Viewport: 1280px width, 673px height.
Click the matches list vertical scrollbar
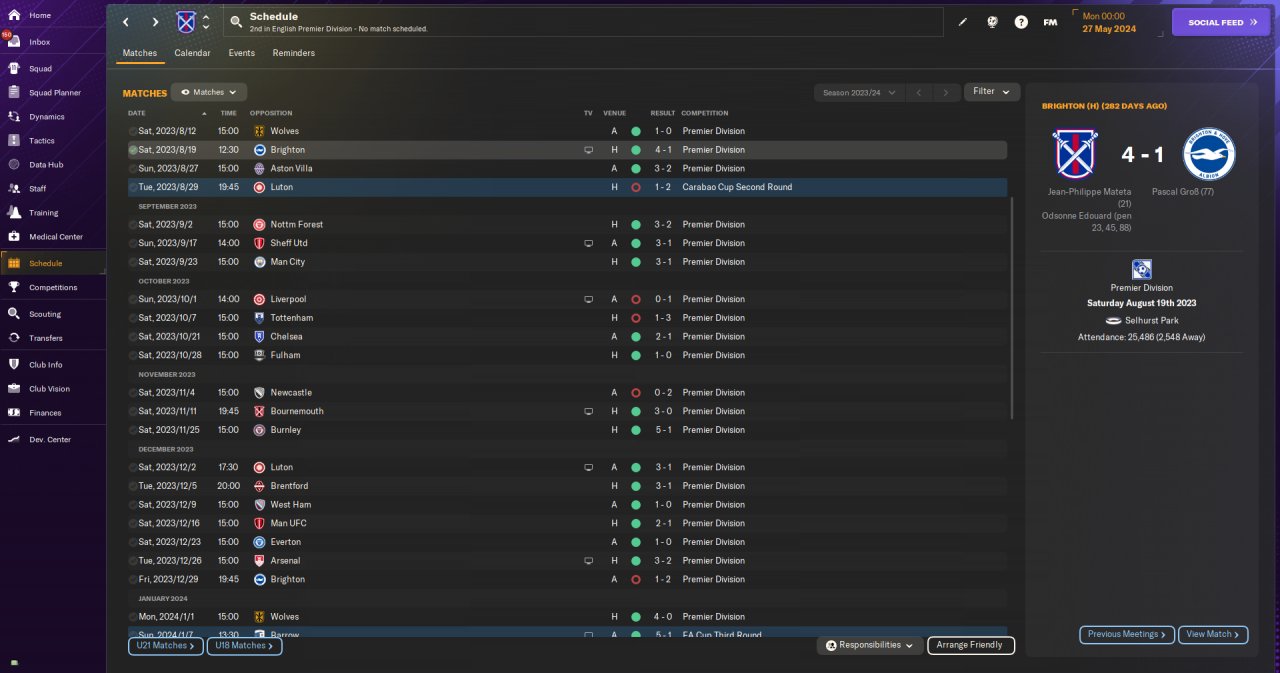[x=1013, y=308]
